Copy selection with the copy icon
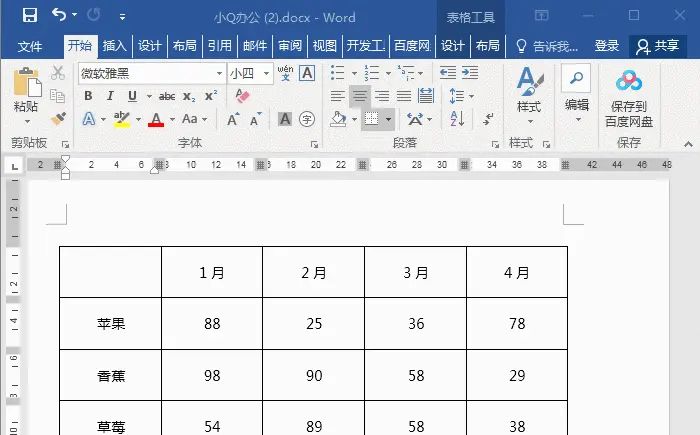 (x=58, y=96)
